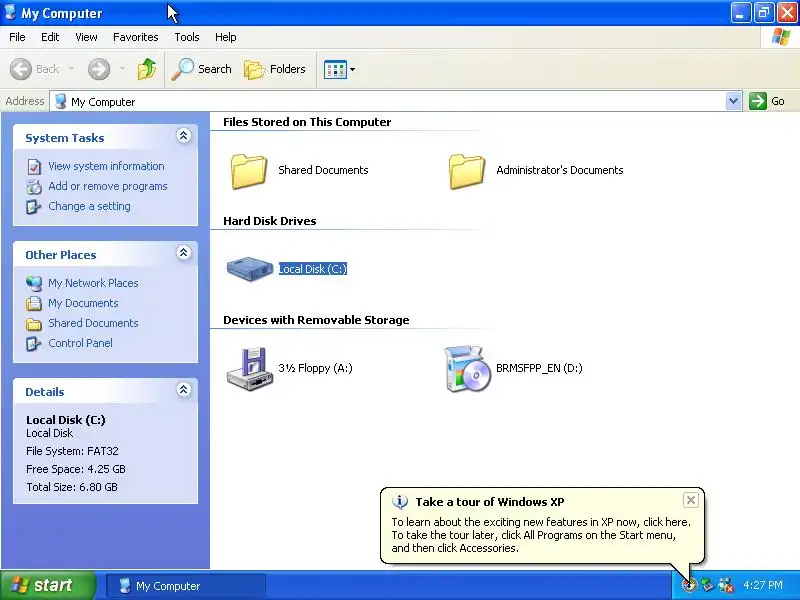Click the Safely Remove Hardware tray icon
Image resolution: width=800 pixels, height=600 pixels.
point(707,585)
